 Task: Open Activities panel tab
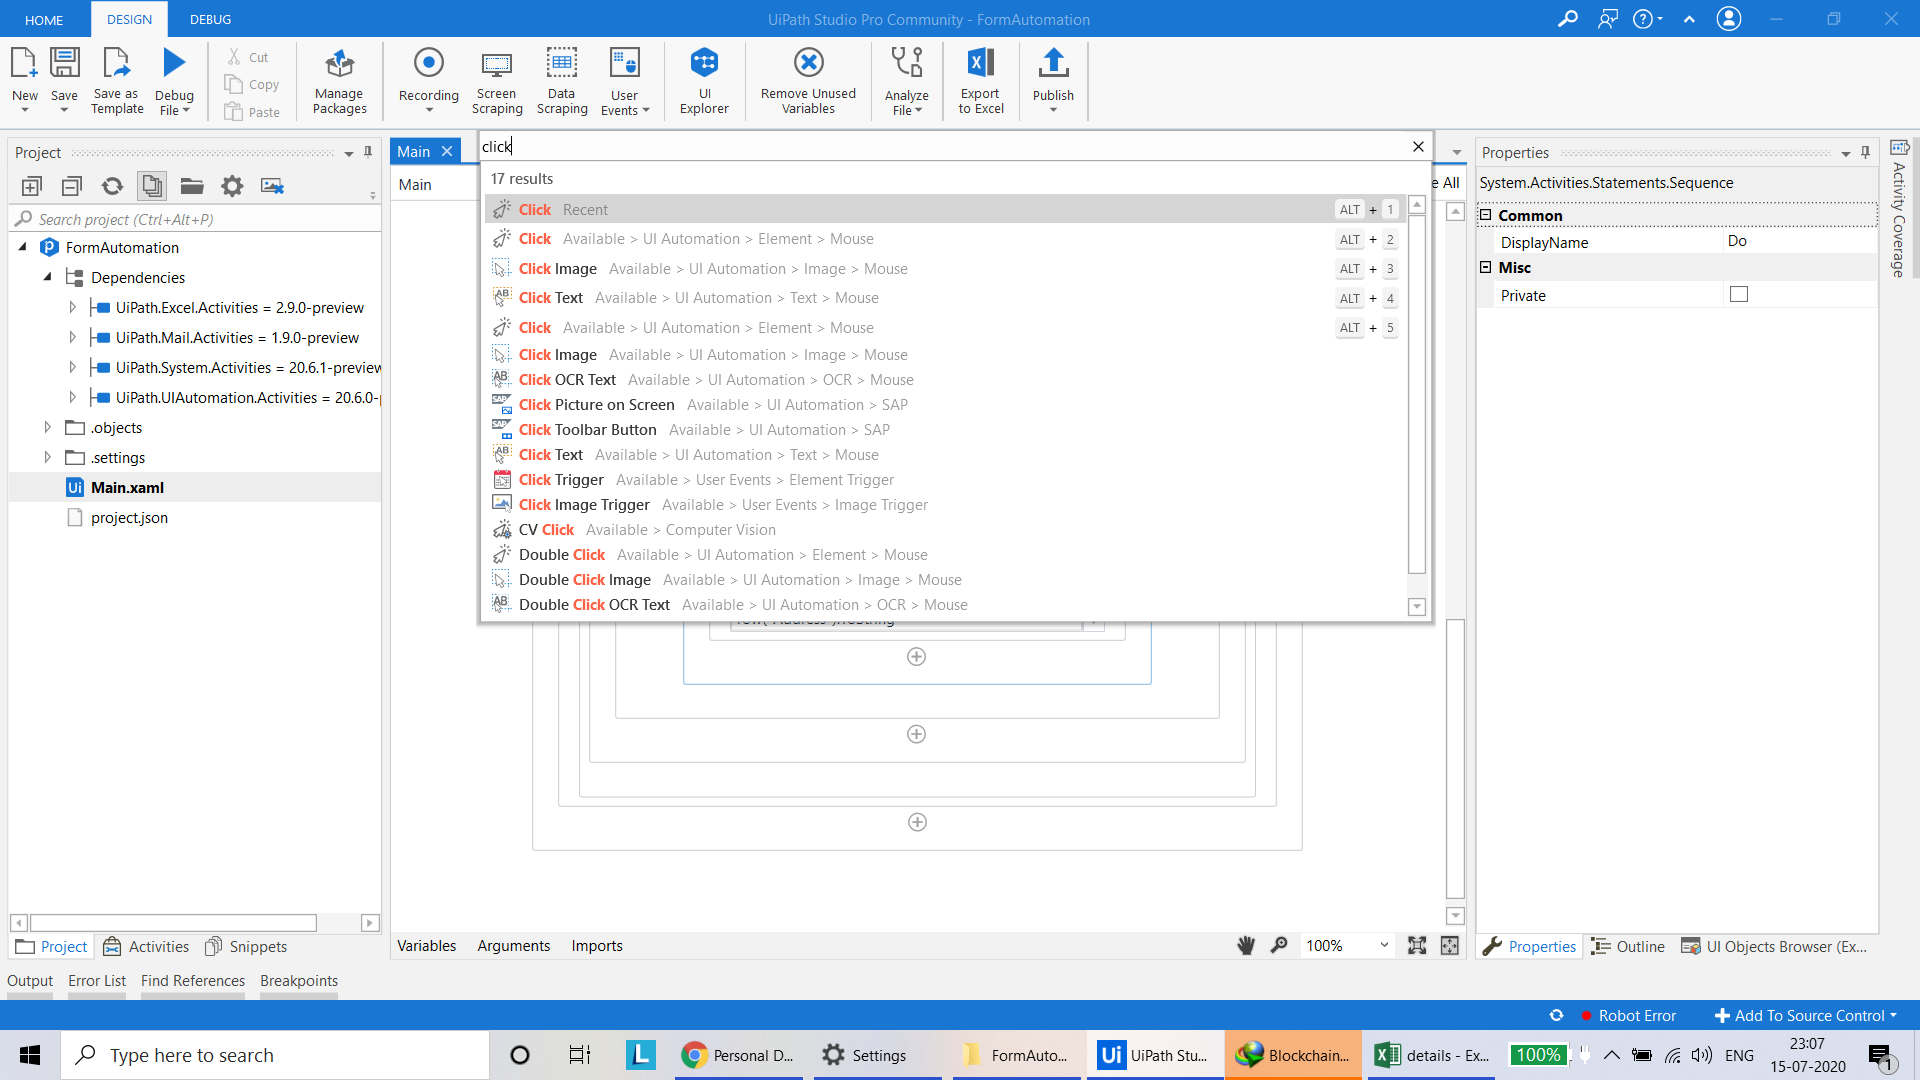pos(146,947)
